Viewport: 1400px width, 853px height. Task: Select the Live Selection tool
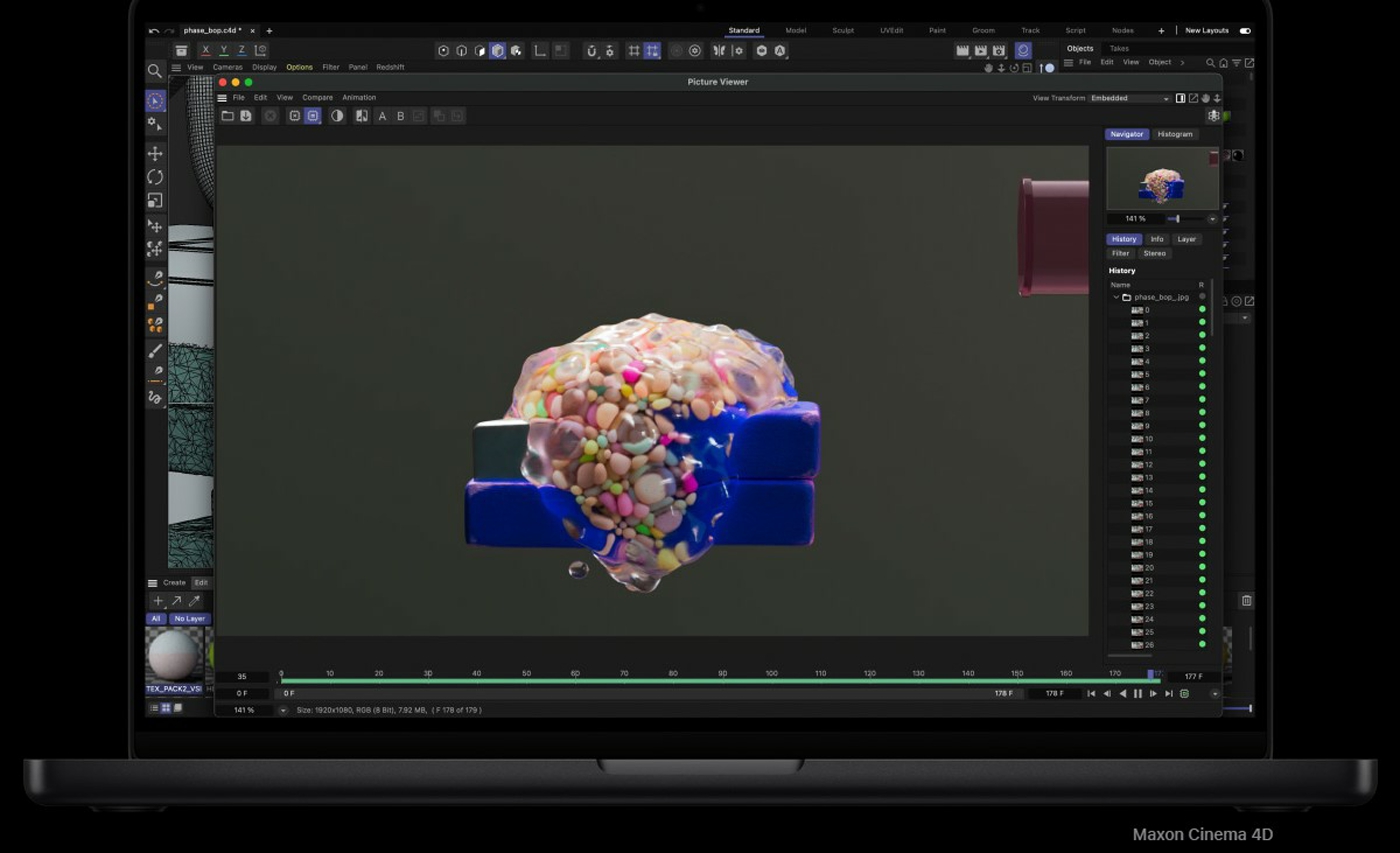point(155,101)
